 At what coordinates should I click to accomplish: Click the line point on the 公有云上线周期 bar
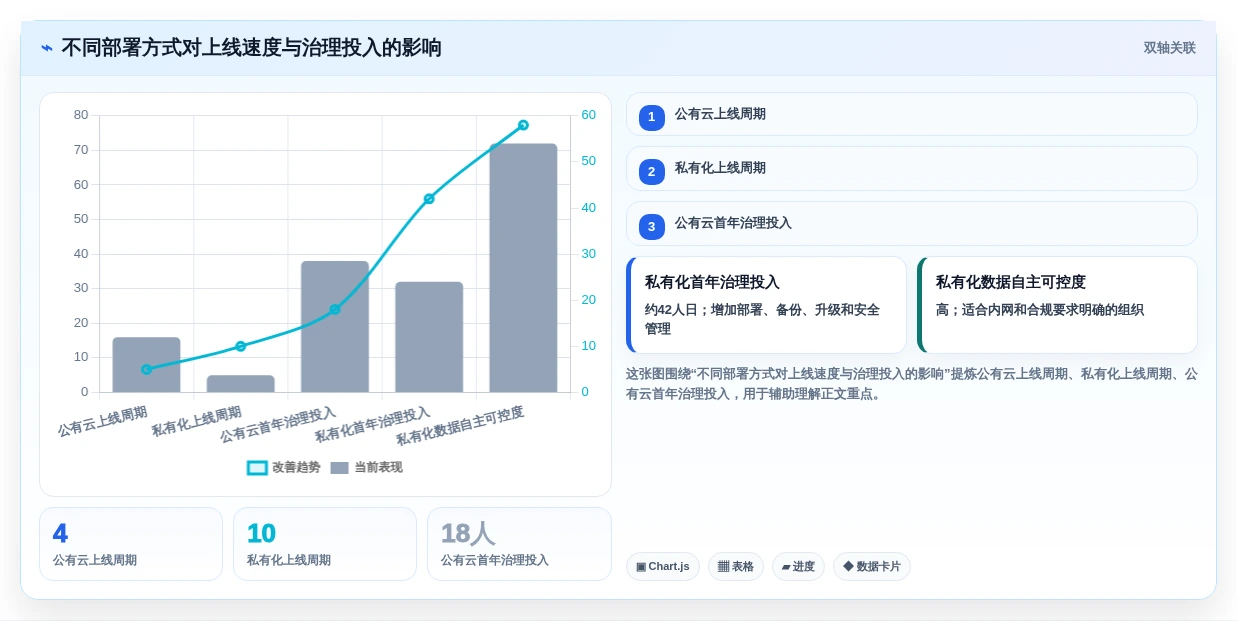pos(146,369)
